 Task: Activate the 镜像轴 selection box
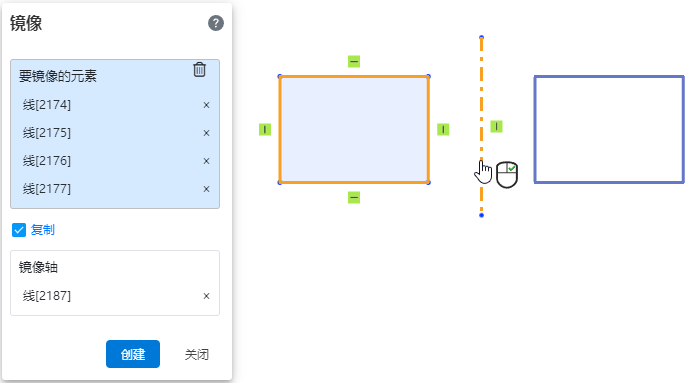(115, 283)
